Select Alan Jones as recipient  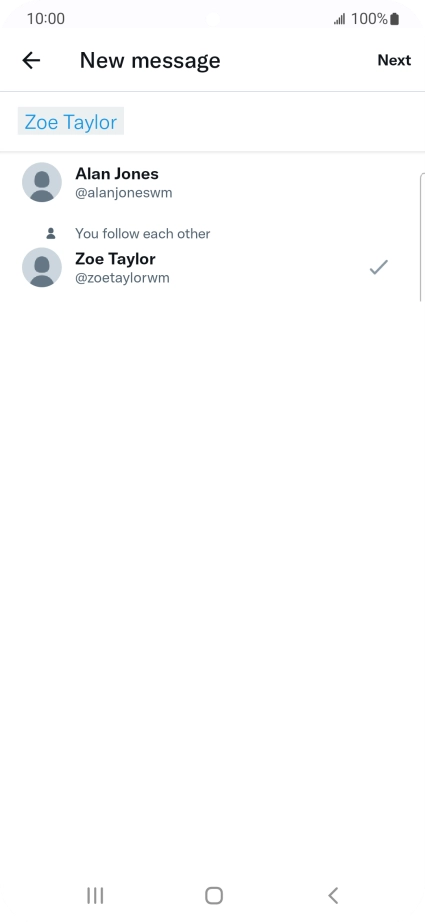(212, 182)
